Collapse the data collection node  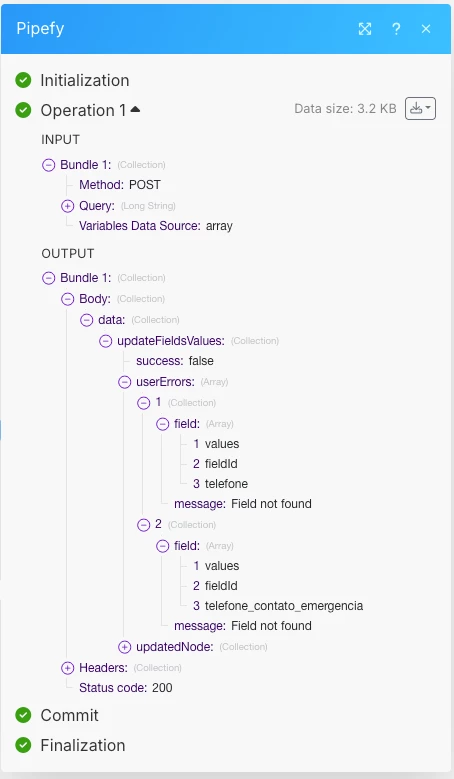(86, 320)
